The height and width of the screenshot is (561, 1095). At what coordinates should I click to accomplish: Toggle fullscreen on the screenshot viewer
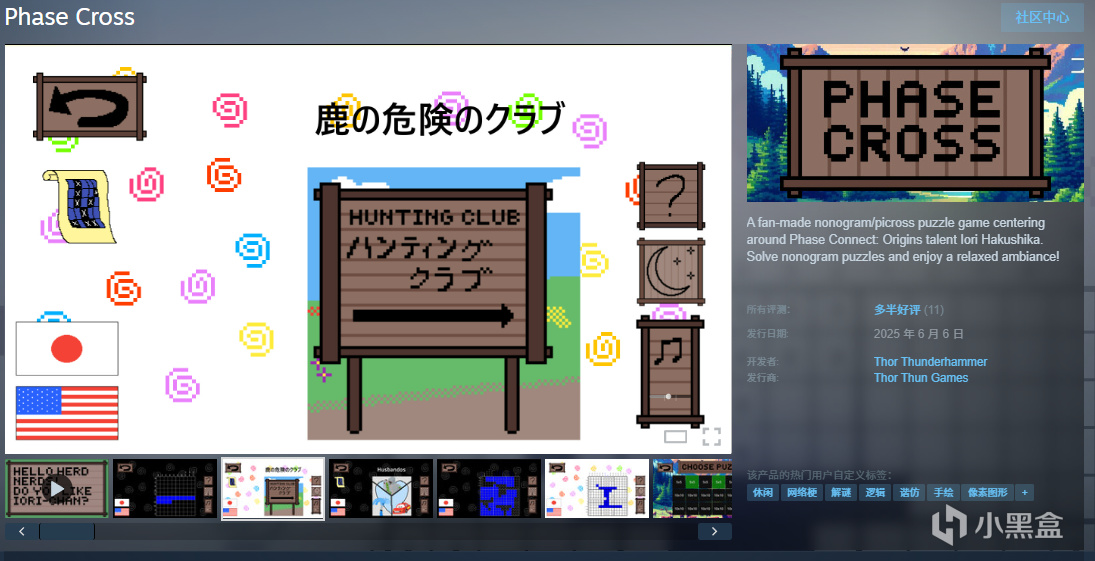coord(711,437)
